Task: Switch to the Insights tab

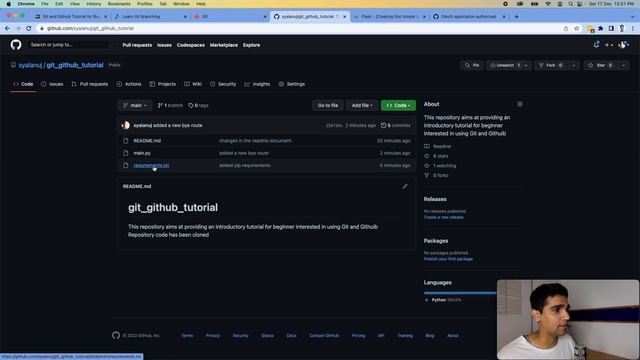Action: click(x=257, y=84)
